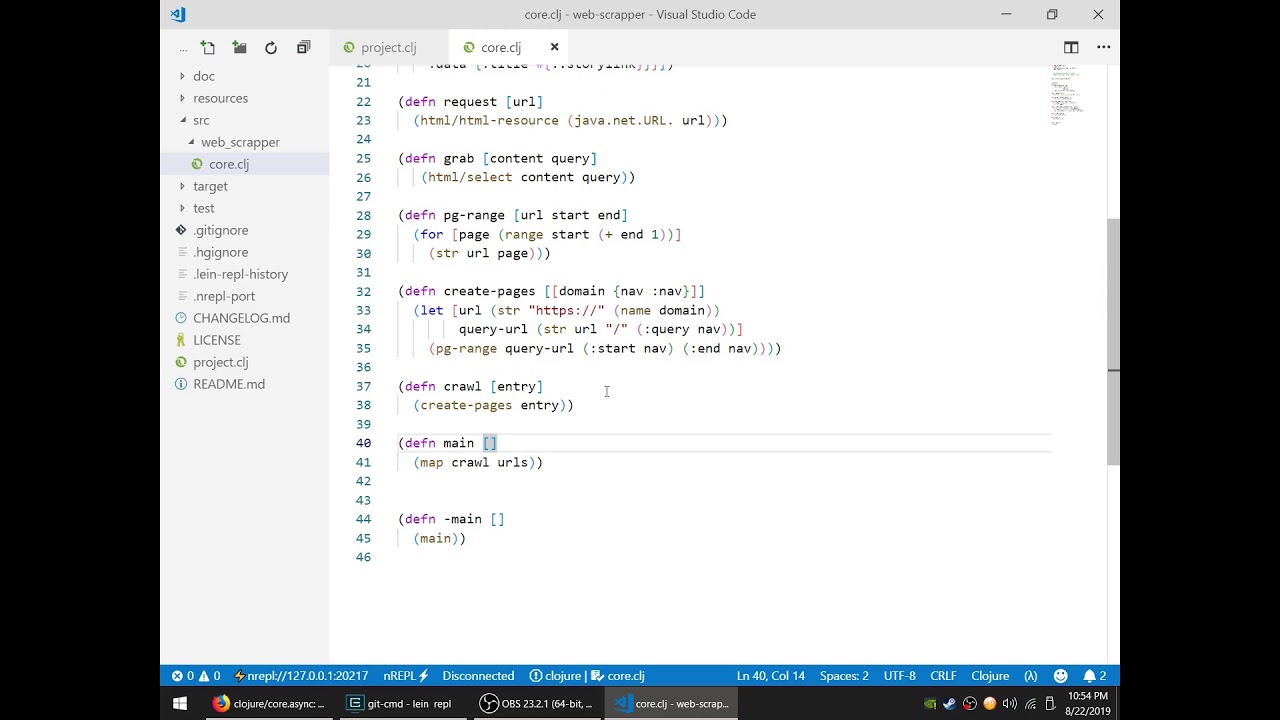
Task: Click the editor vertical scrollbar
Action: tap(1113, 342)
